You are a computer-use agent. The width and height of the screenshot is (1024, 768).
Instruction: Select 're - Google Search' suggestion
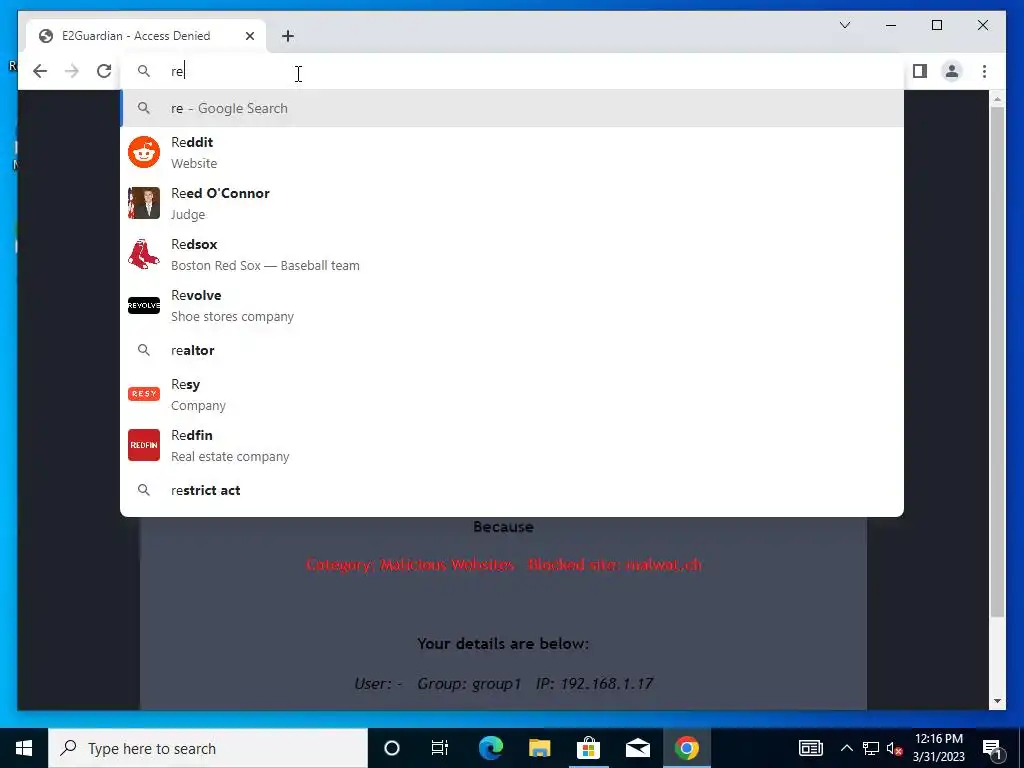512,108
